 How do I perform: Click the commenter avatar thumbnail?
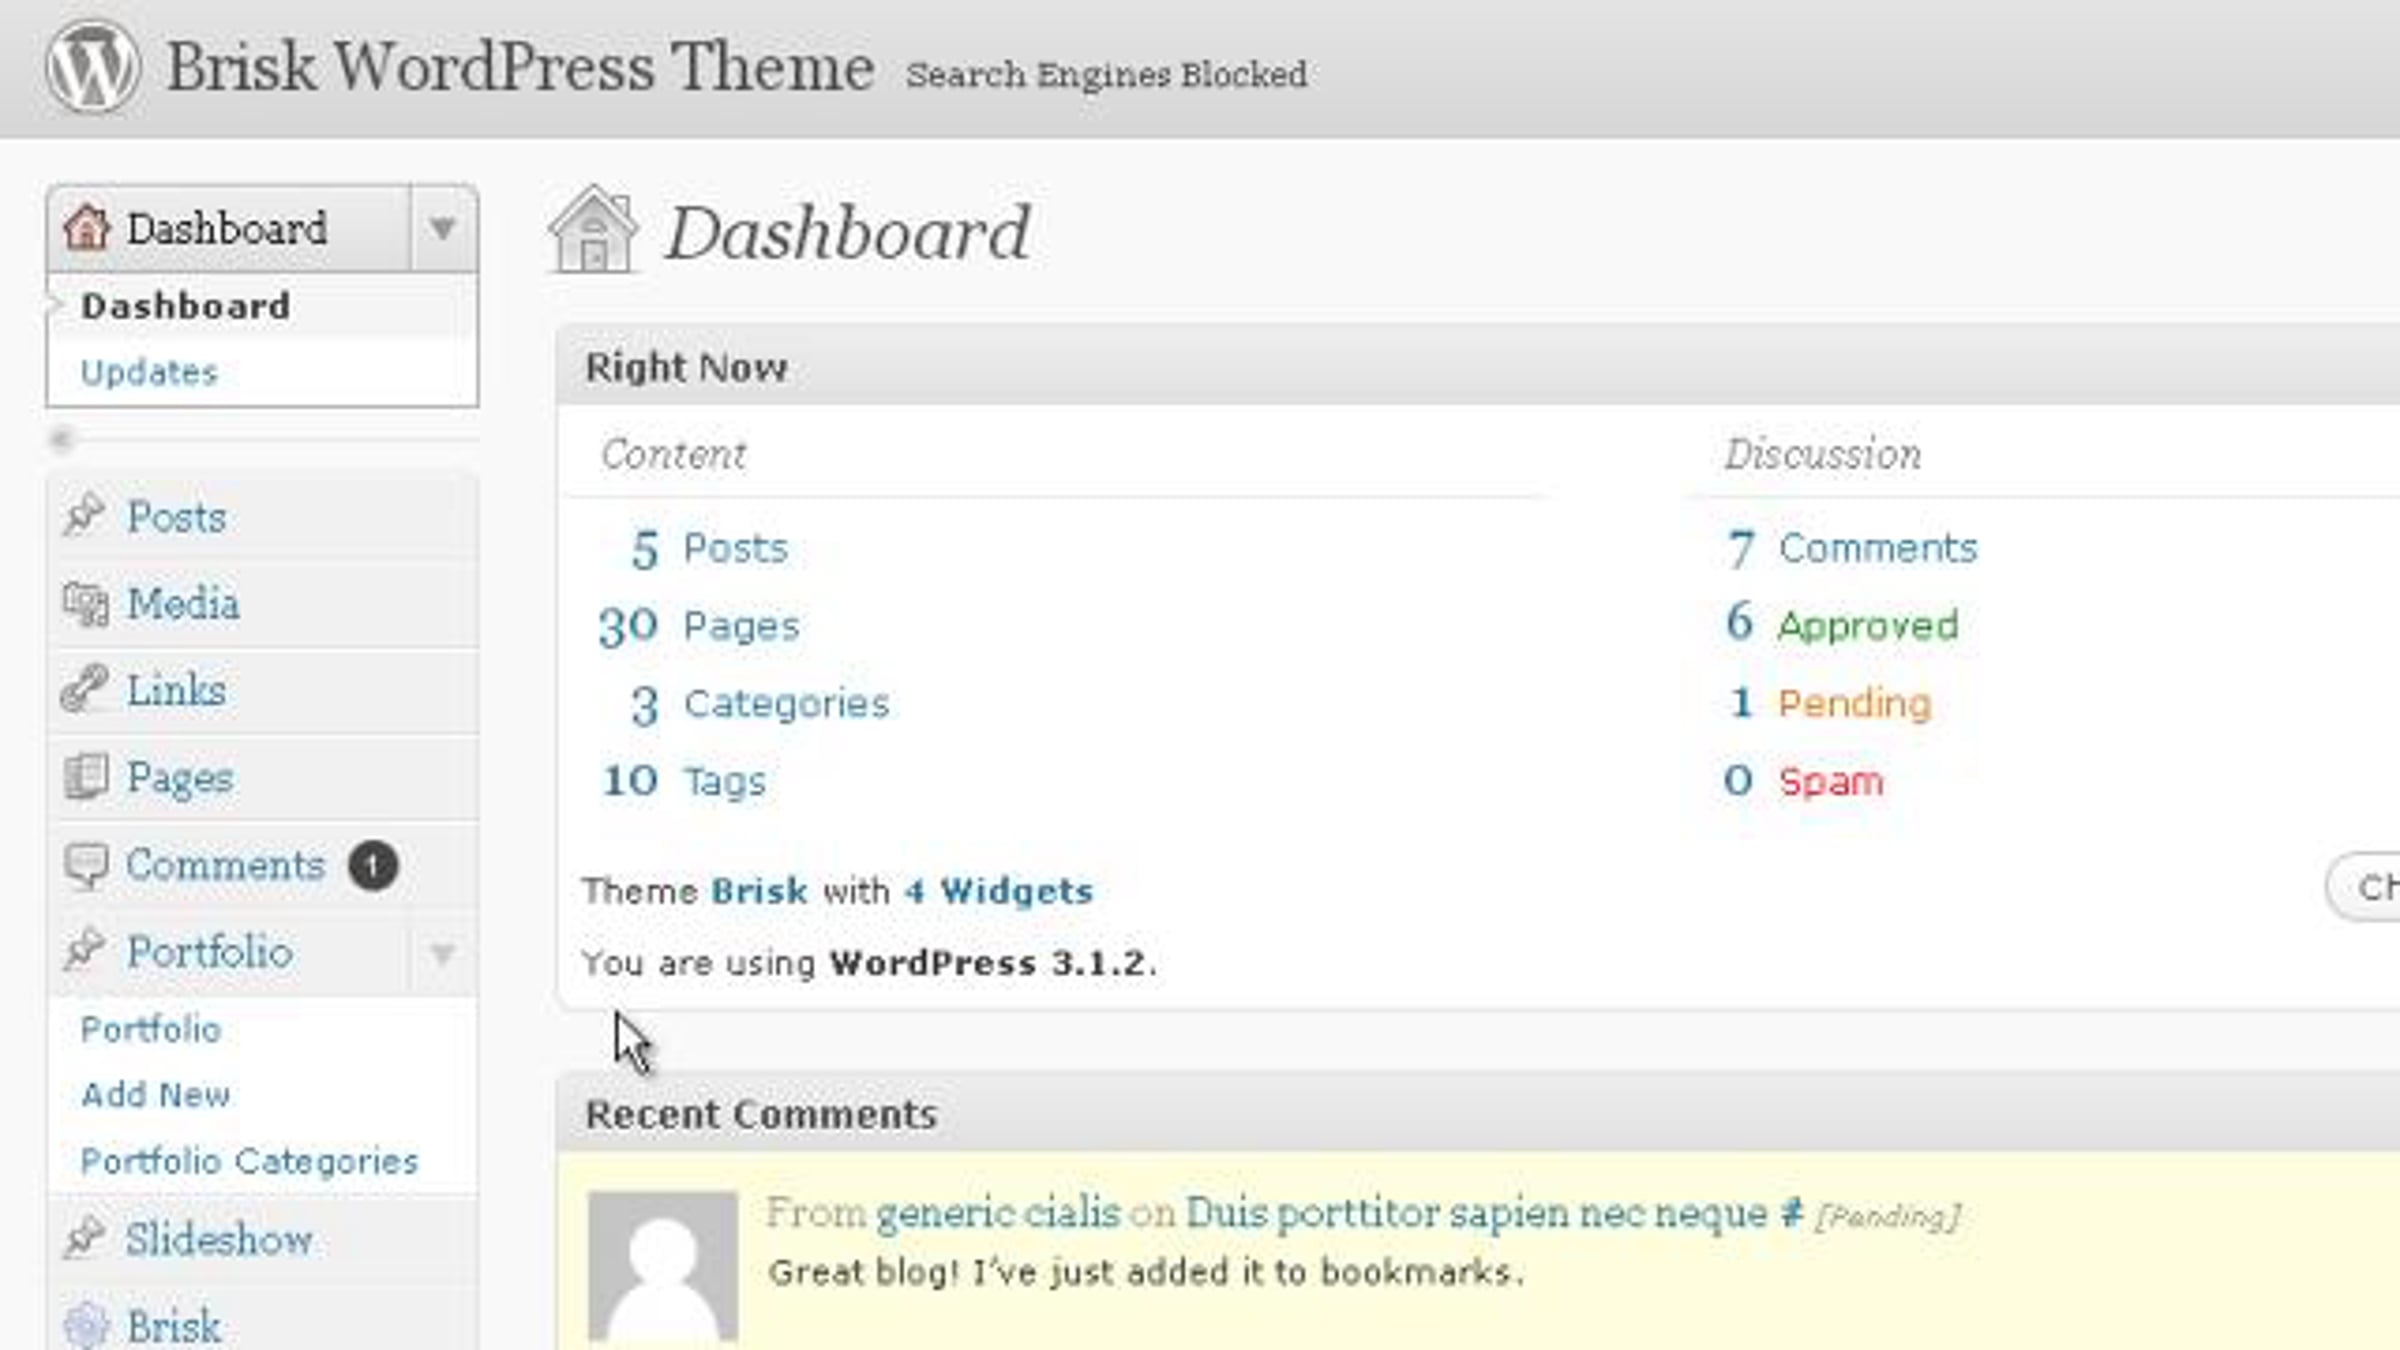(x=663, y=1265)
